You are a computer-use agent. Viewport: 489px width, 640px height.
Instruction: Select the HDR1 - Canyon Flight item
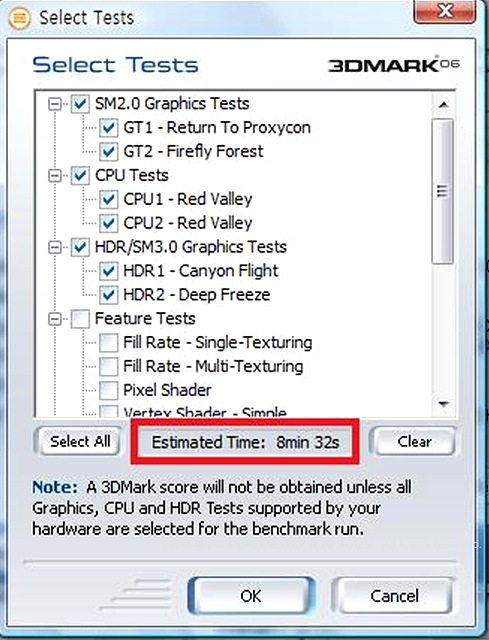(x=201, y=271)
